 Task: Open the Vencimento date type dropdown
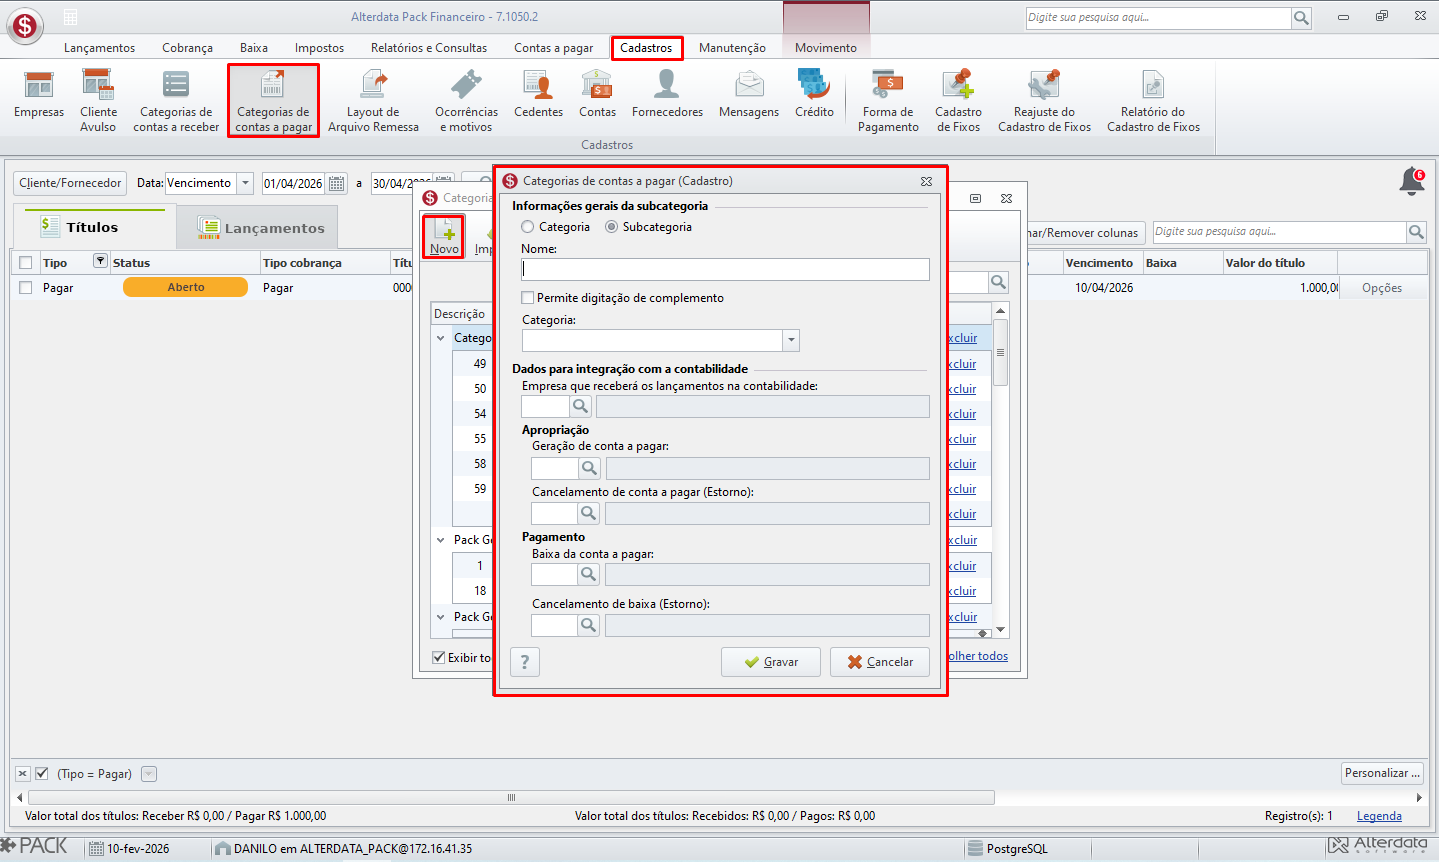pos(245,183)
